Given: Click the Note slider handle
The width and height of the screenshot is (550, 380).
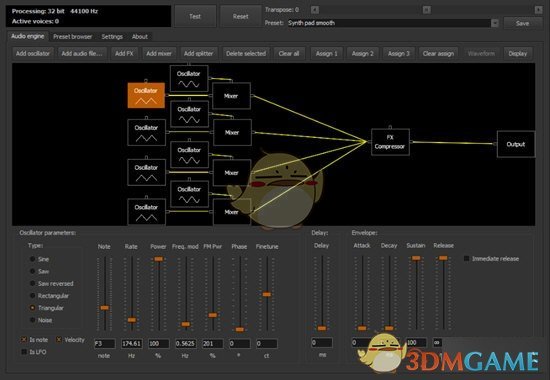Looking at the screenshot, I should pyautogui.click(x=105, y=308).
